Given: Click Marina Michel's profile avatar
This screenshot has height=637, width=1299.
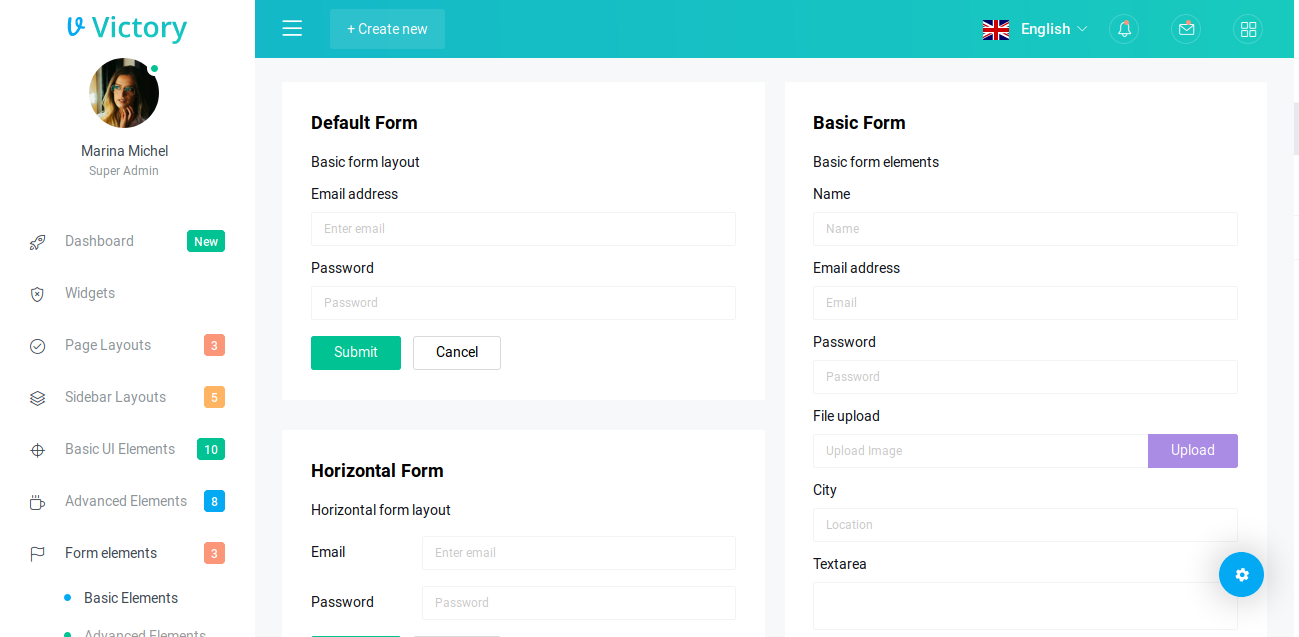Looking at the screenshot, I should point(124,93).
